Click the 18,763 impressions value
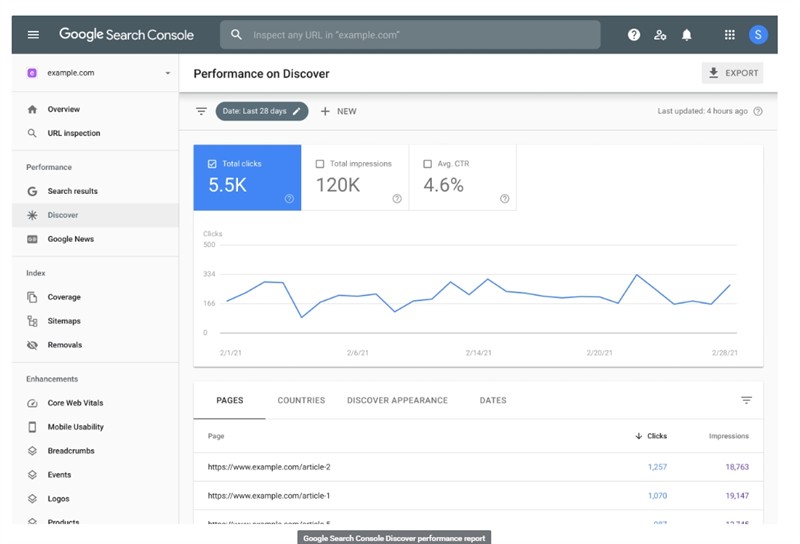The width and height of the screenshot is (800, 544). (x=737, y=467)
